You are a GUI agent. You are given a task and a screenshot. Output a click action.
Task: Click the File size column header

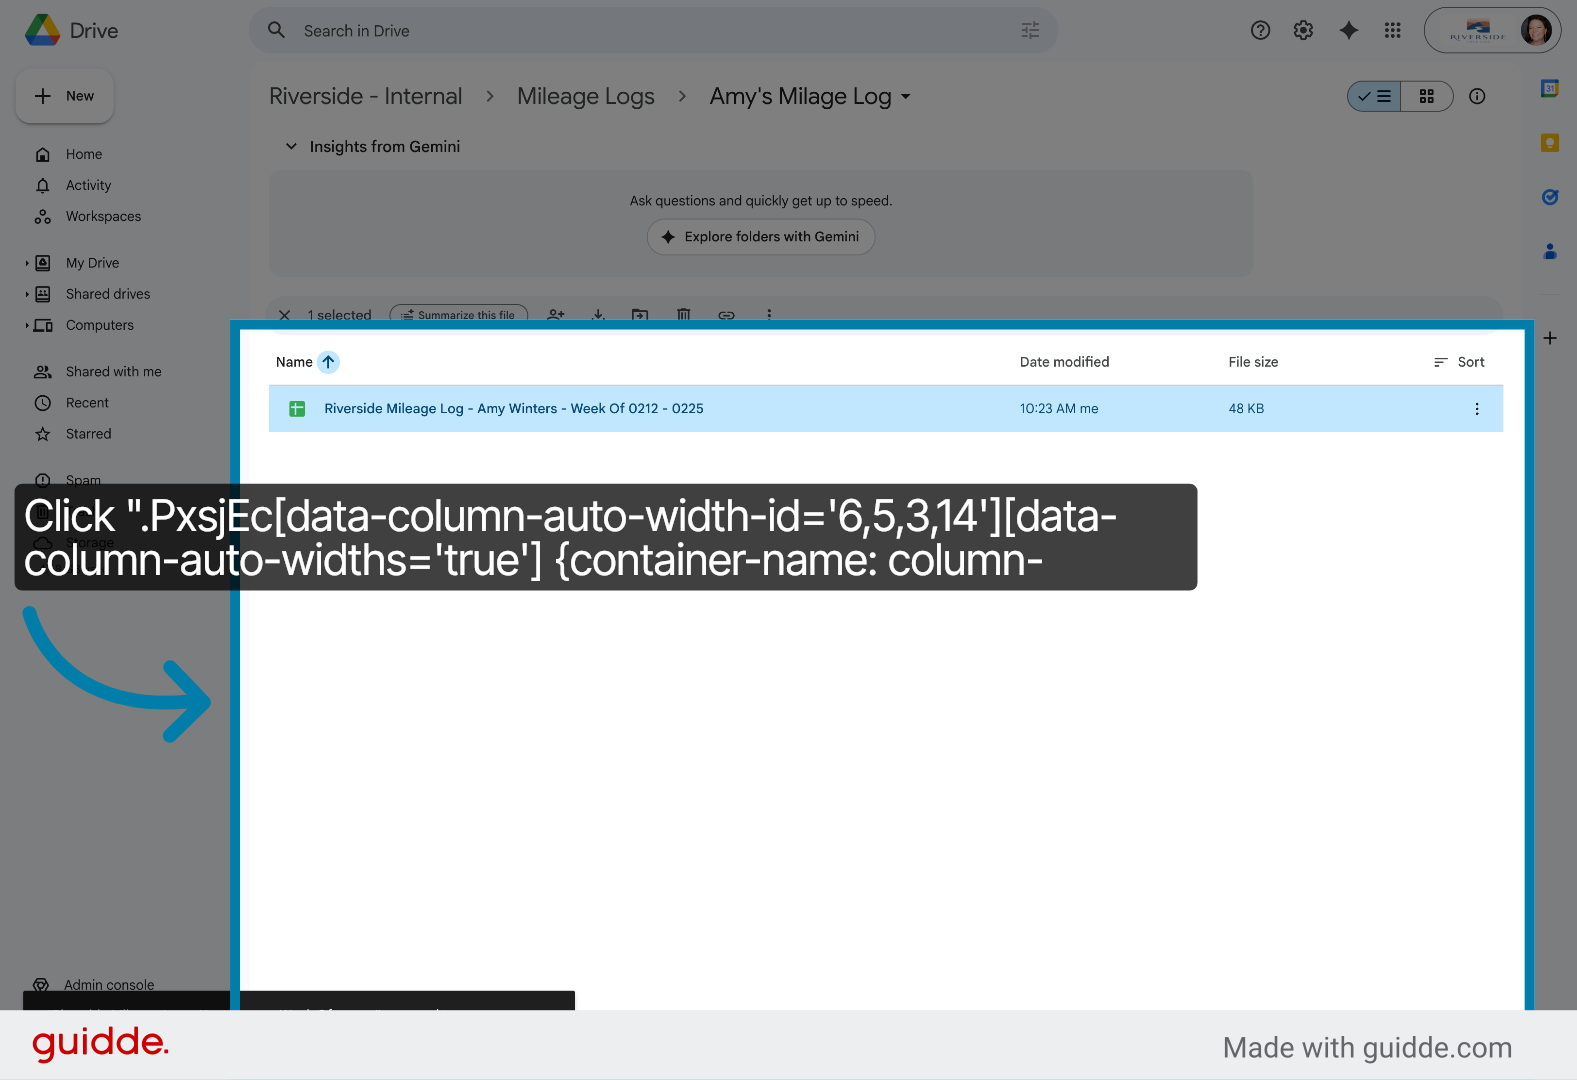pyautogui.click(x=1253, y=362)
